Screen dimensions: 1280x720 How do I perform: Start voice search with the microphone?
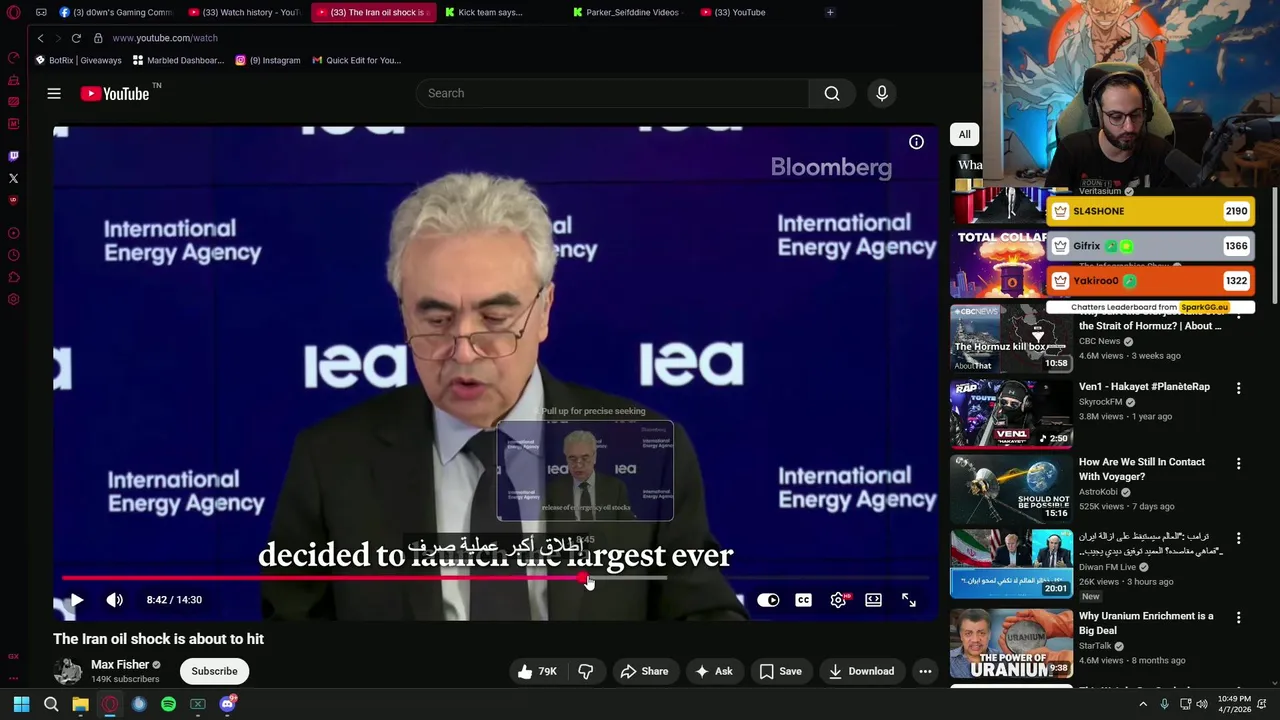tap(881, 93)
